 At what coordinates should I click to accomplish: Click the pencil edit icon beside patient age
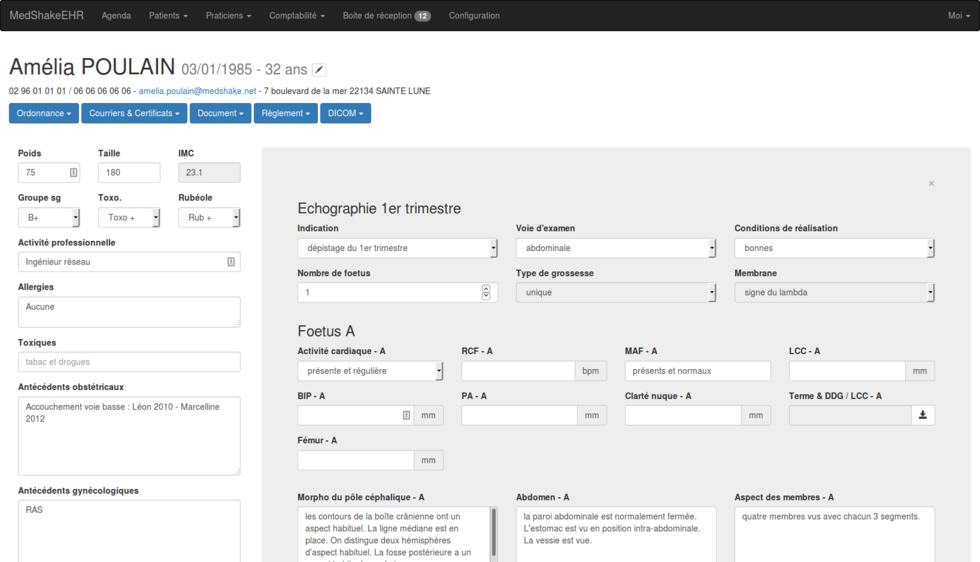(x=319, y=70)
